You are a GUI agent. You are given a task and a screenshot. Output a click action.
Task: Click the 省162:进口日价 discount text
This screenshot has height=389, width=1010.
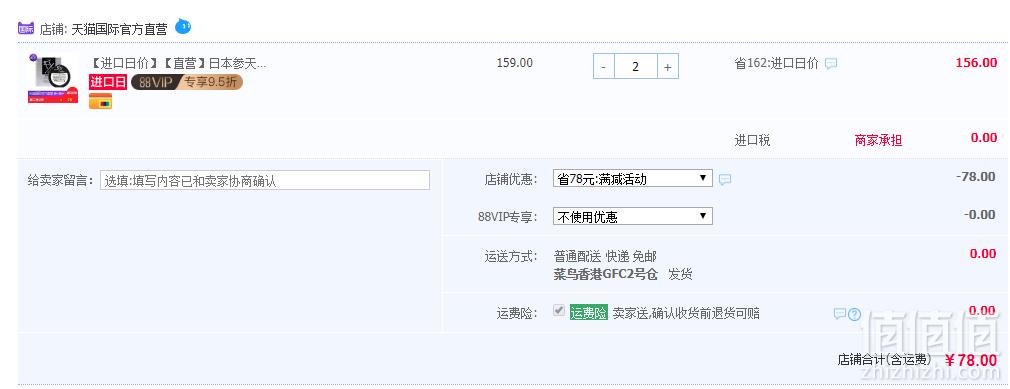click(777, 63)
